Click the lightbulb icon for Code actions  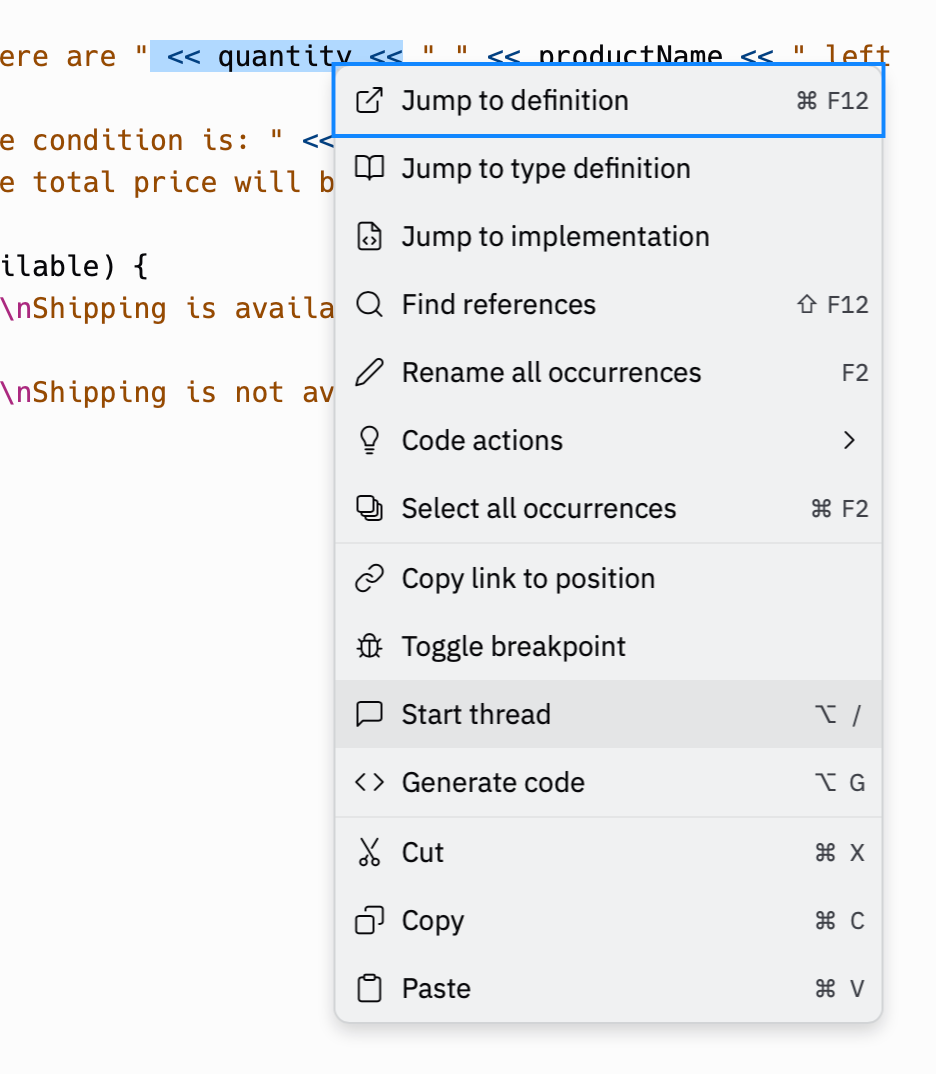[x=369, y=440]
